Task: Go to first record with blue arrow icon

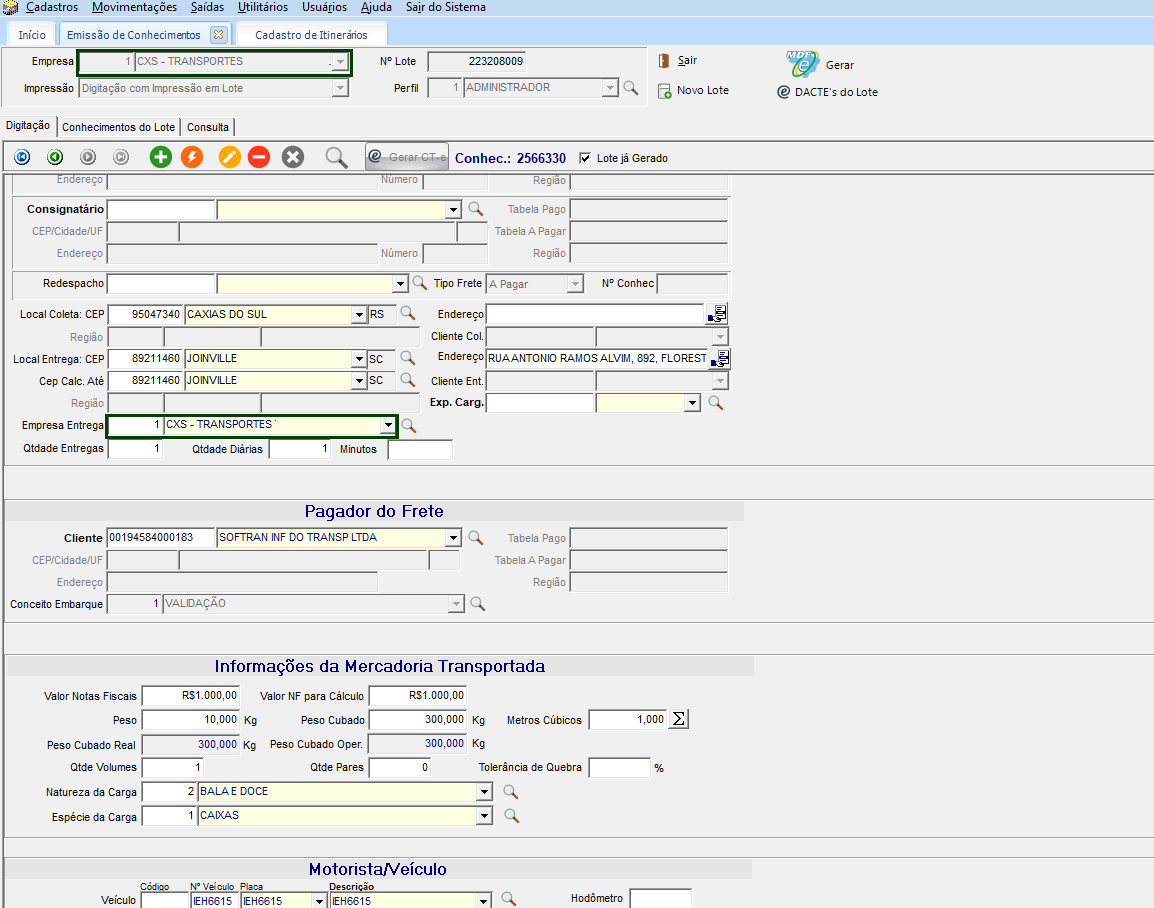Action: click(23, 157)
